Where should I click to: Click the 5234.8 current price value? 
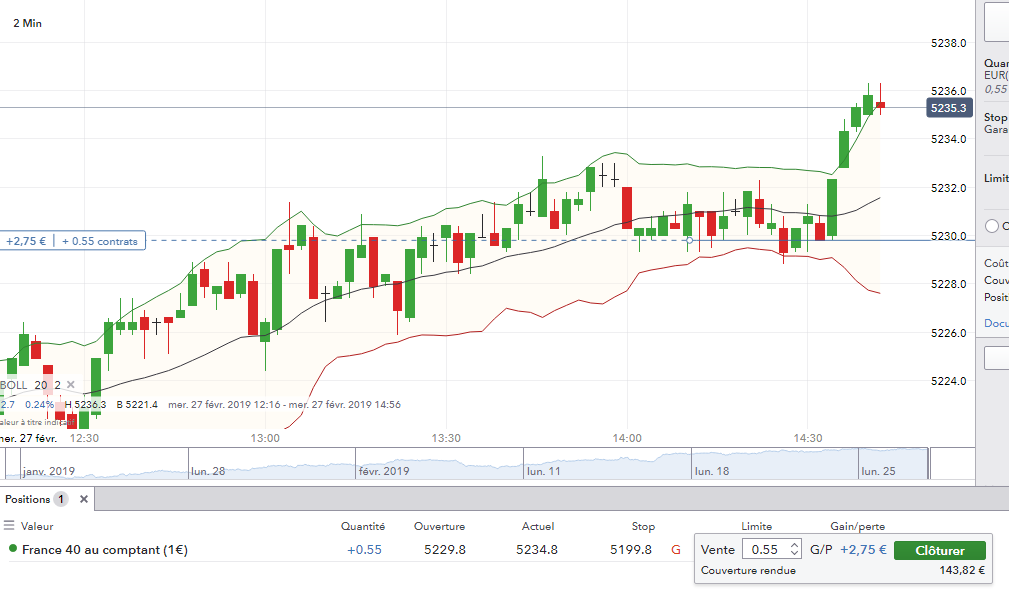pos(537,550)
